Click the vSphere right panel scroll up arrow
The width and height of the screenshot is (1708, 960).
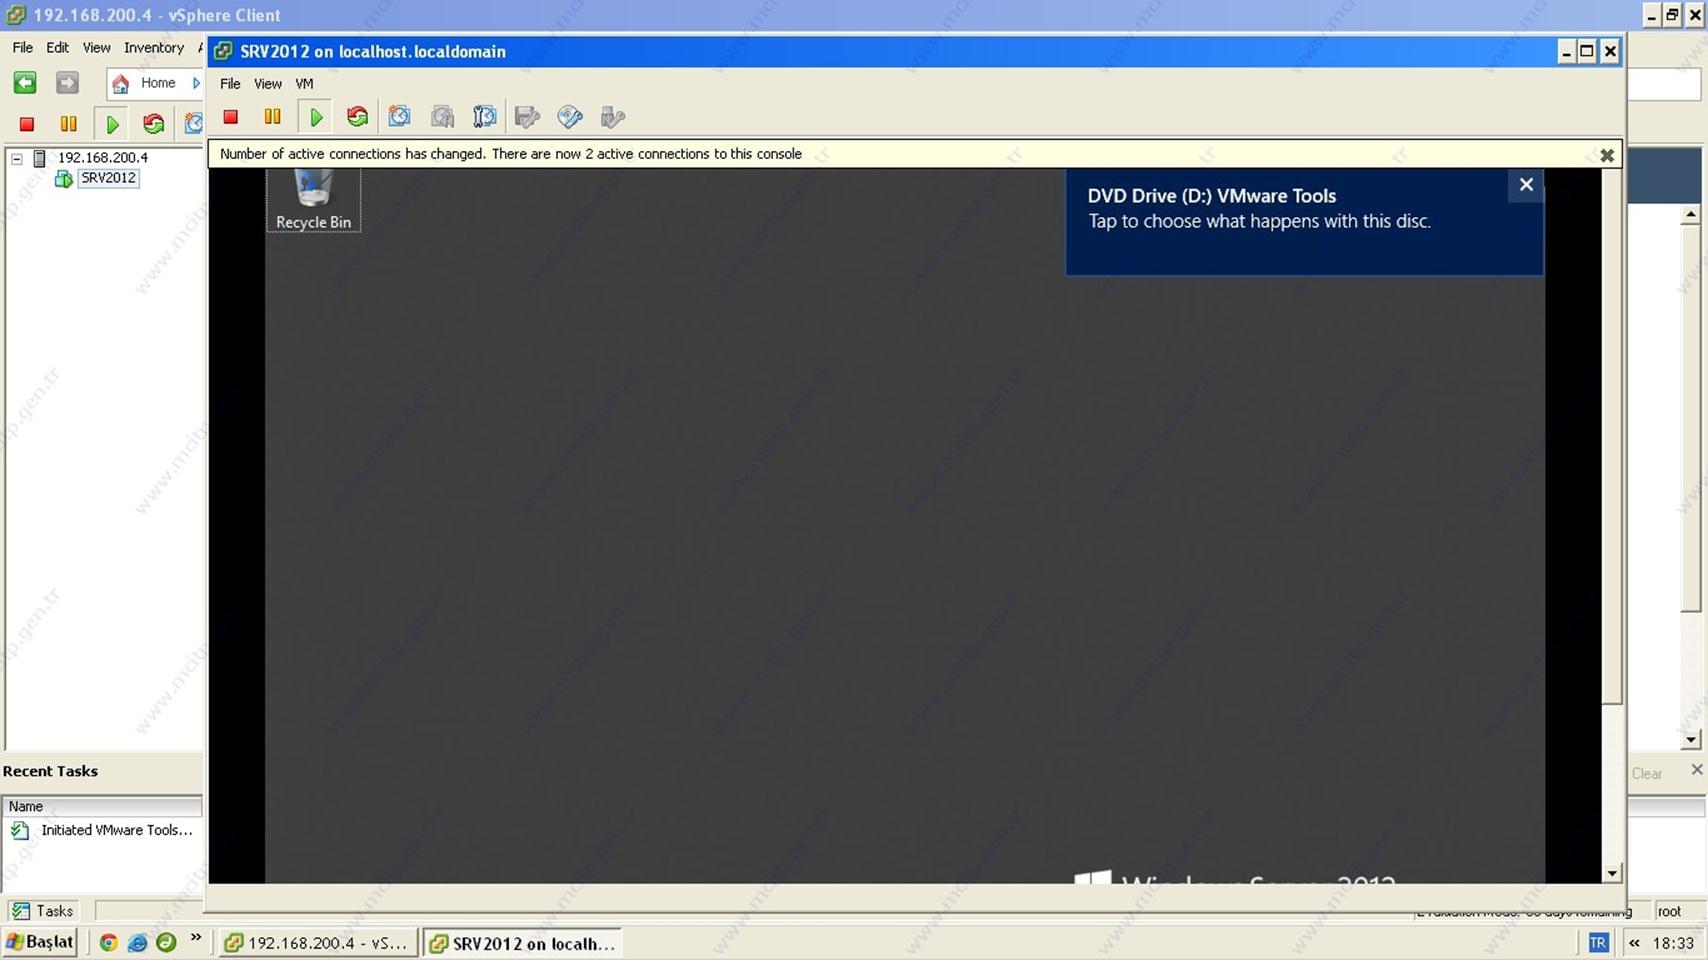click(1690, 215)
